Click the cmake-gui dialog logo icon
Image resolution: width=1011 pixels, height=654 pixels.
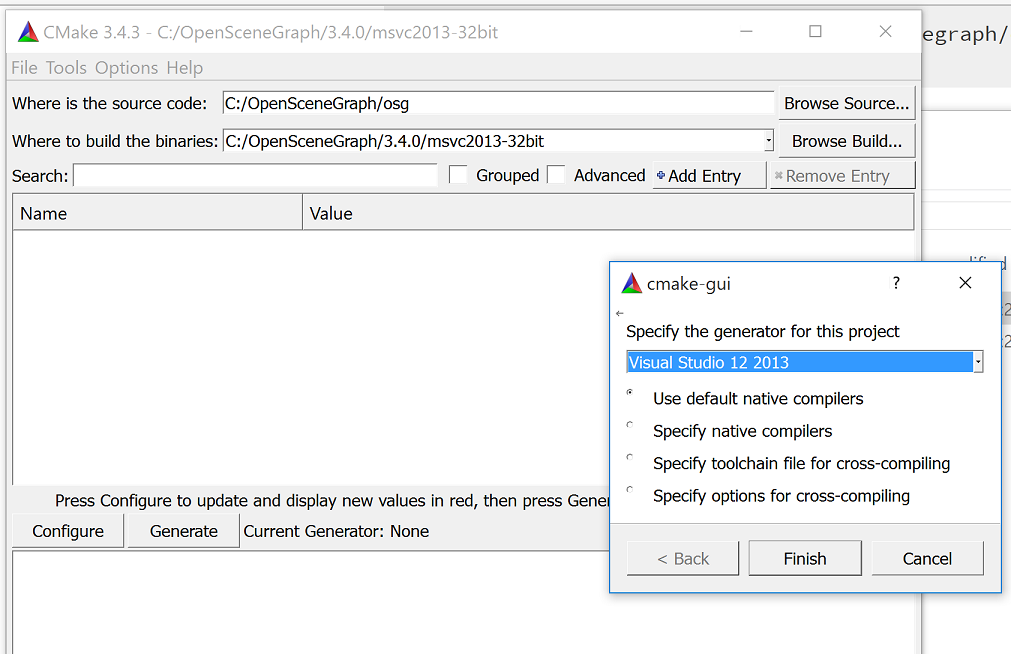pyautogui.click(x=631, y=283)
